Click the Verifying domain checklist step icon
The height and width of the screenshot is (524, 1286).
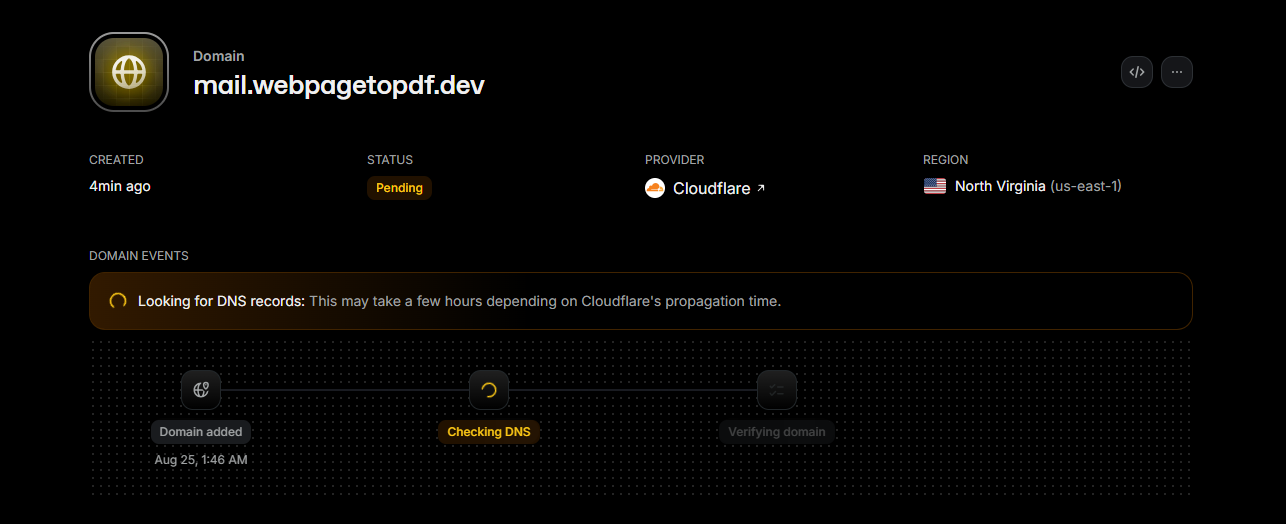[x=777, y=390]
